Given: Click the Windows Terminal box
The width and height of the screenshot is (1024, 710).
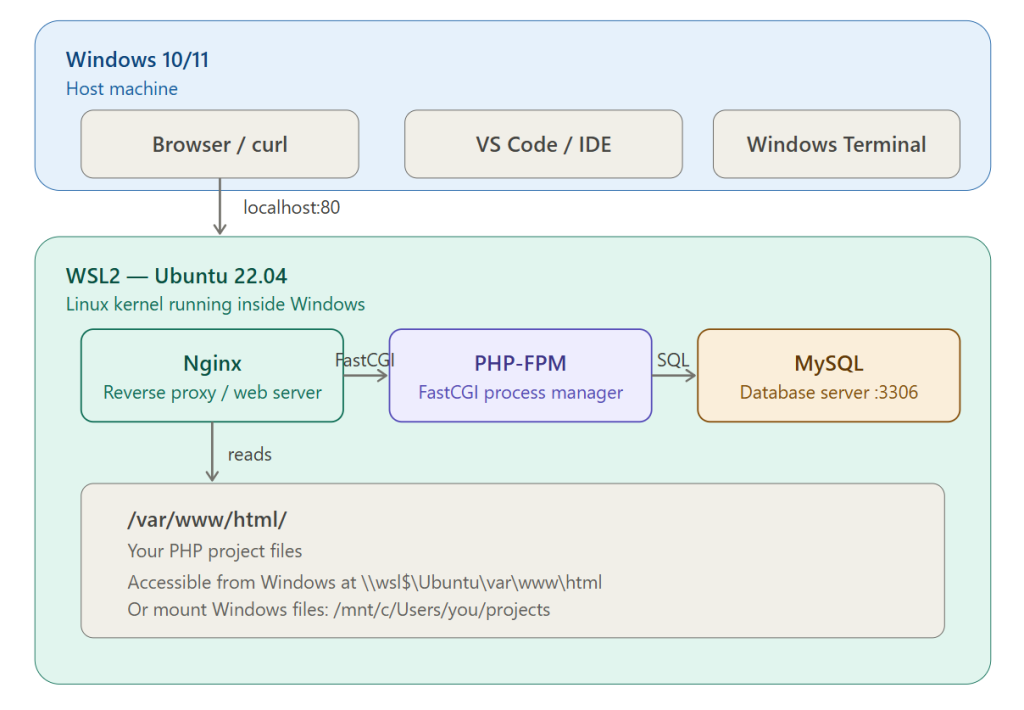Looking at the screenshot, I should click(836, 144).
